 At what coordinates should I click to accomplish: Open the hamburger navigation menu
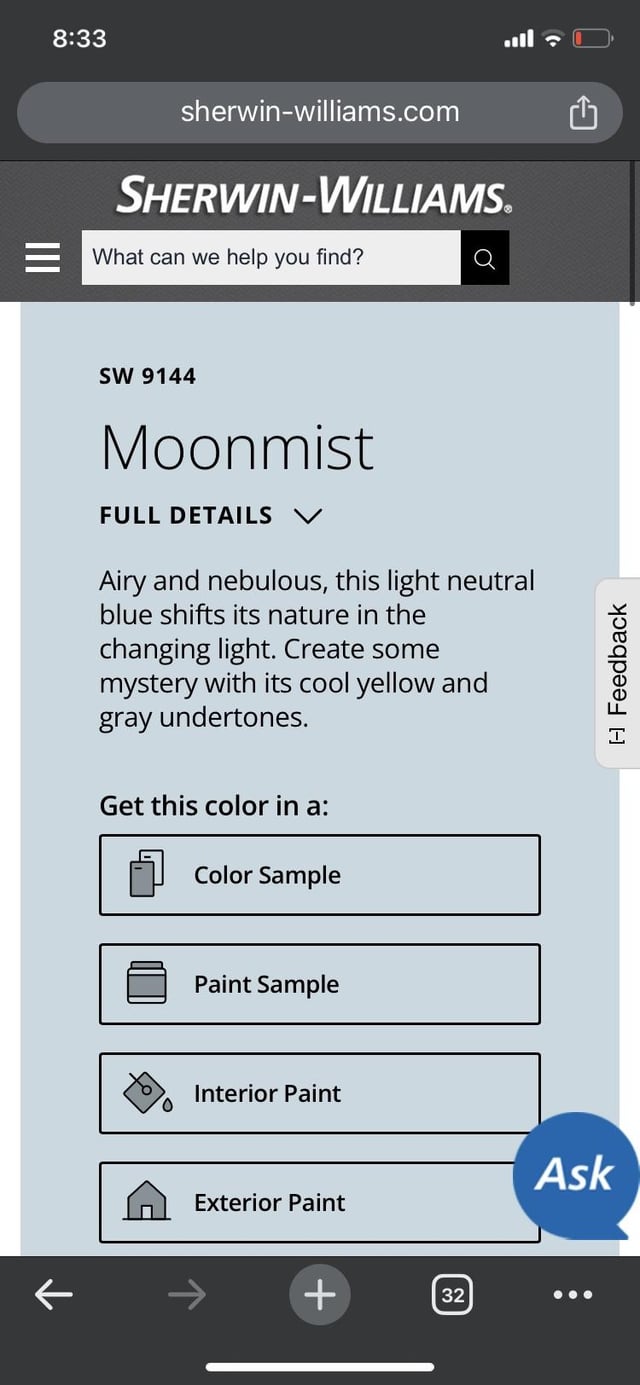pyautogui.click(x=43, y=258)
